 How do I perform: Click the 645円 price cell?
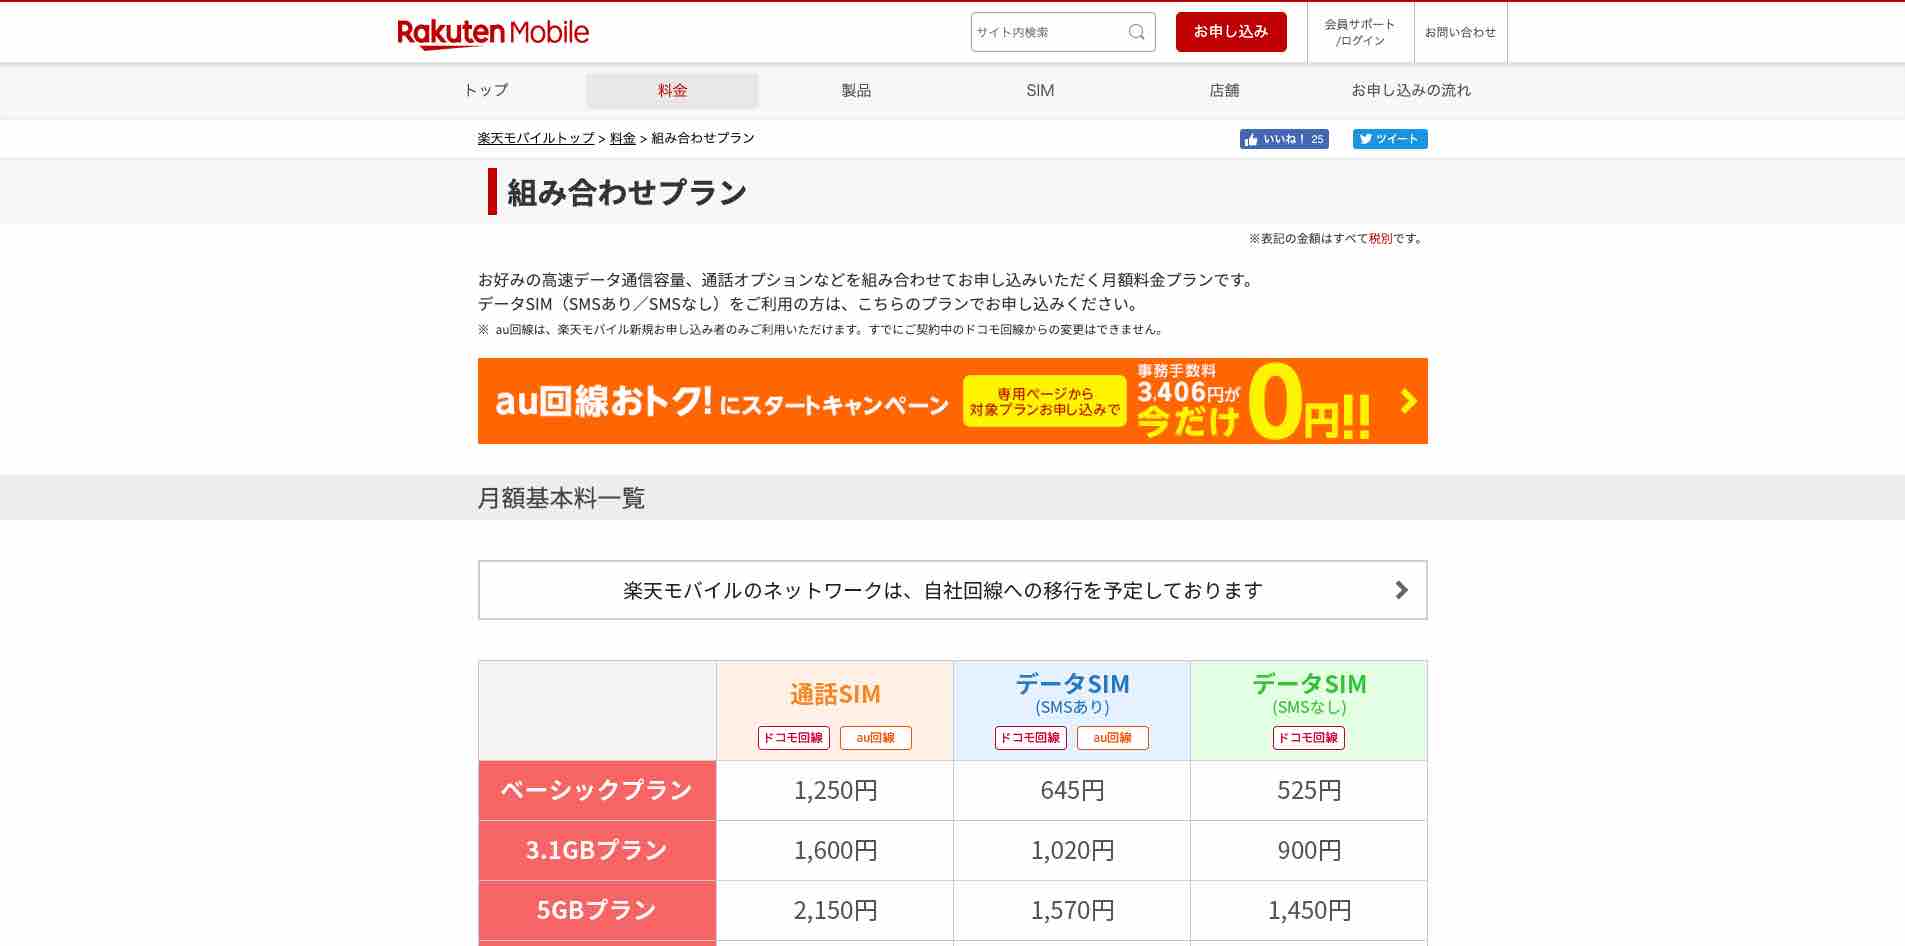[x=1072, y=790]
